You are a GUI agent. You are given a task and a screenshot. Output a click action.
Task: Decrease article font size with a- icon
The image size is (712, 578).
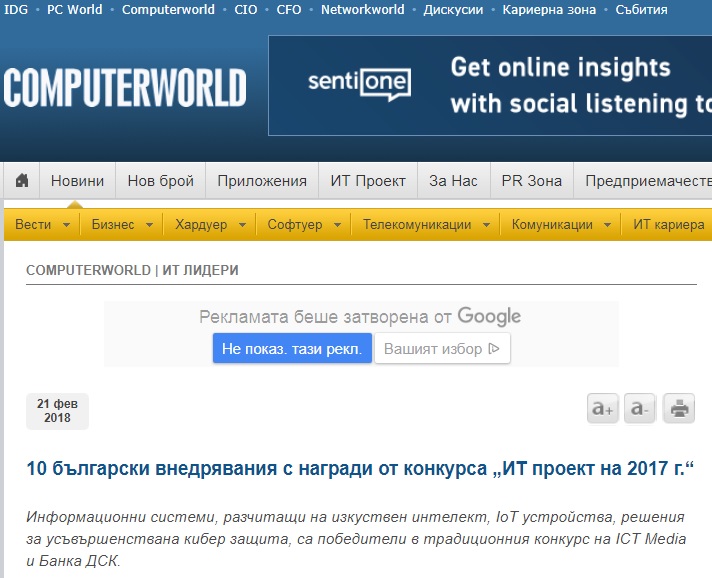tap(640, 408)
